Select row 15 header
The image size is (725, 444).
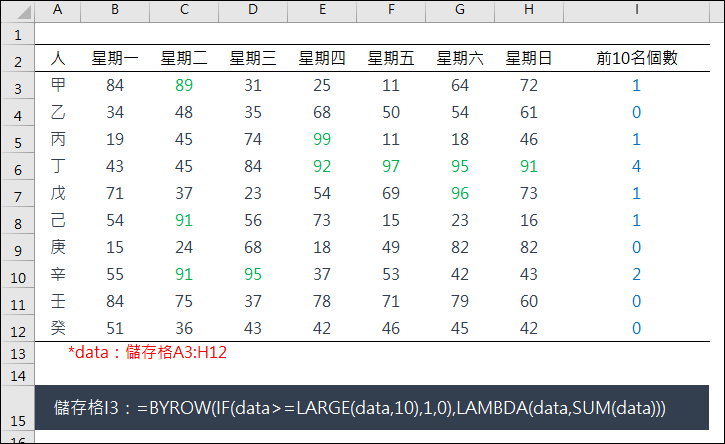click(18, 408)
